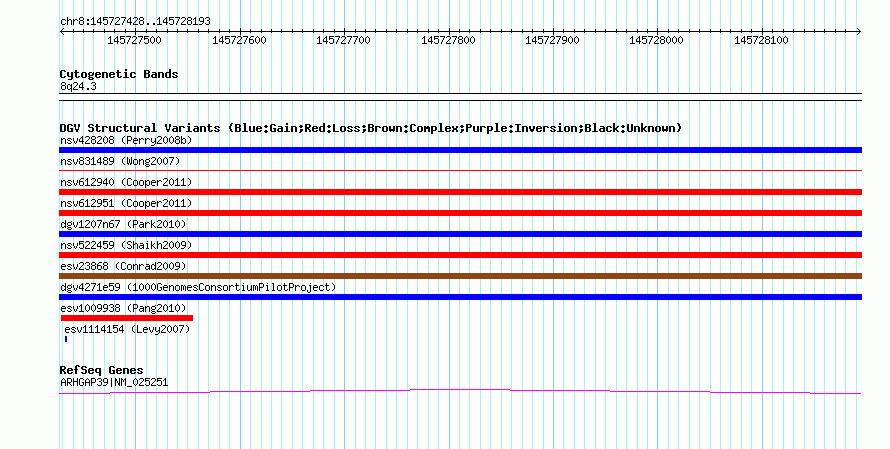Click ruler position 145727600

(239, 40)
